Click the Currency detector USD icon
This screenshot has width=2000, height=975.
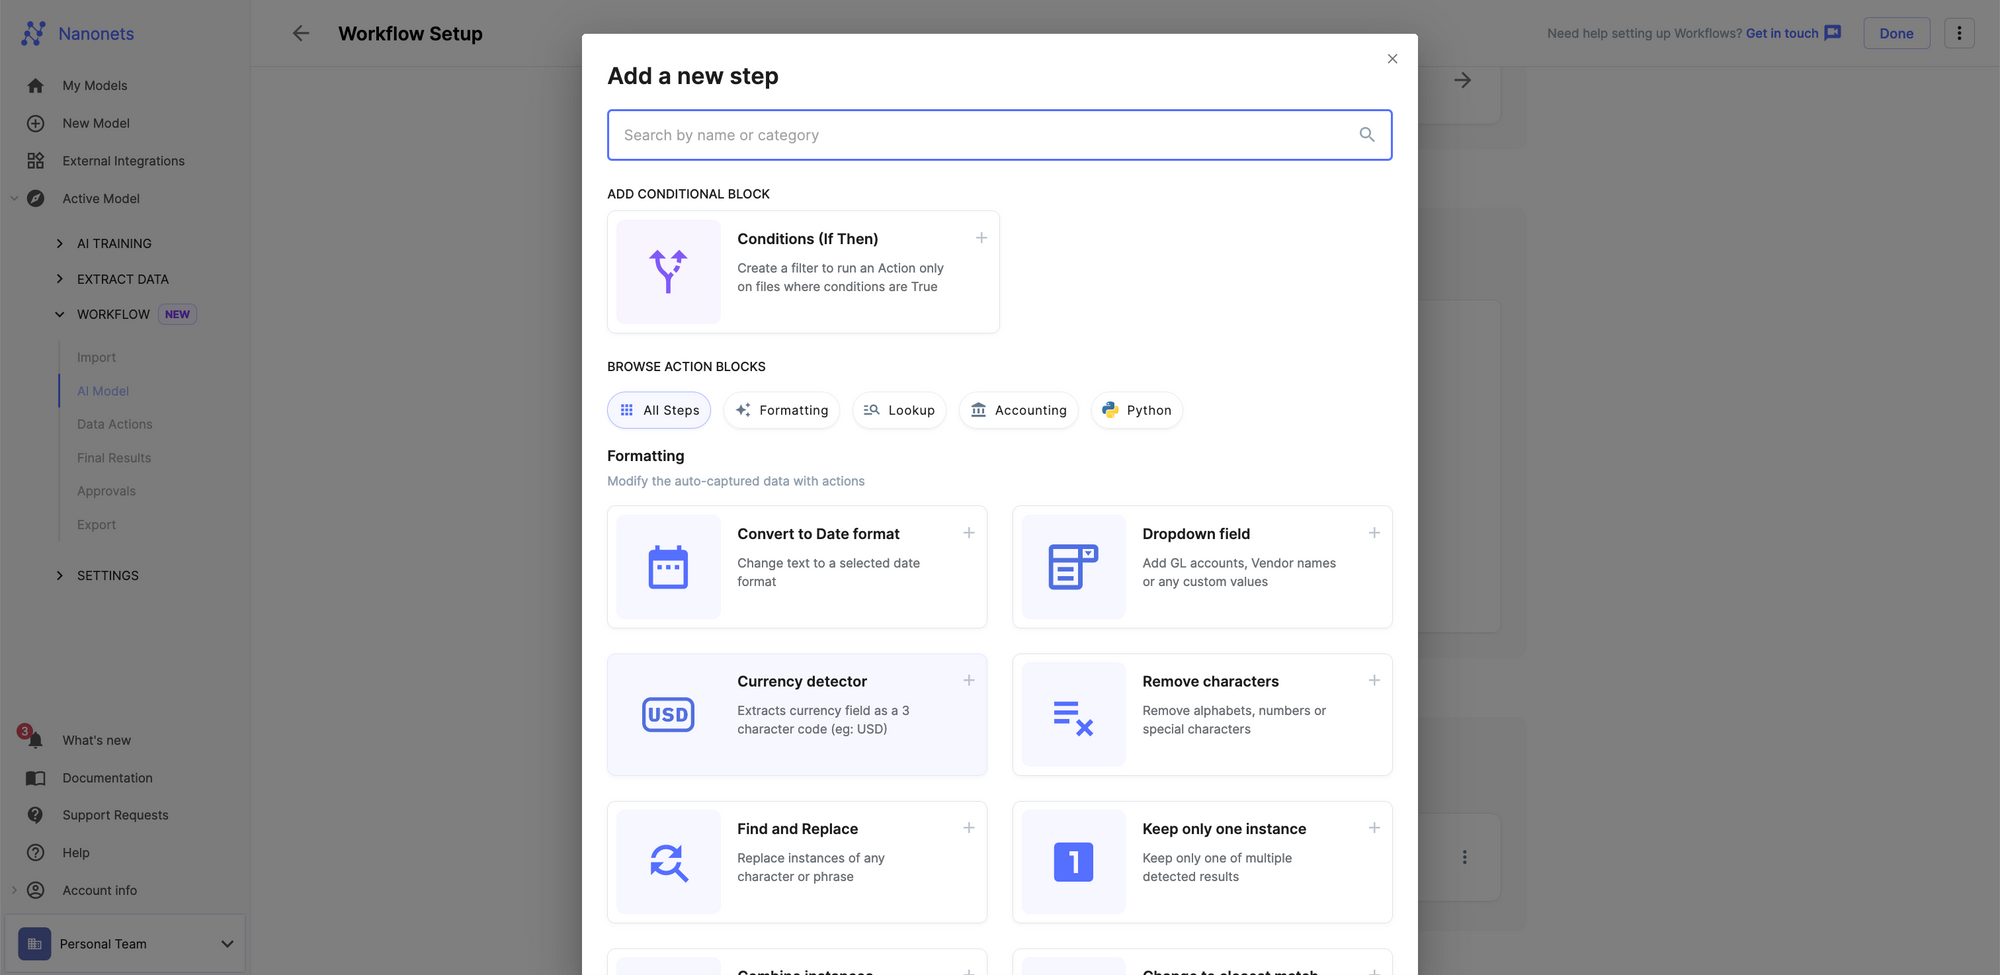point(668,715)
